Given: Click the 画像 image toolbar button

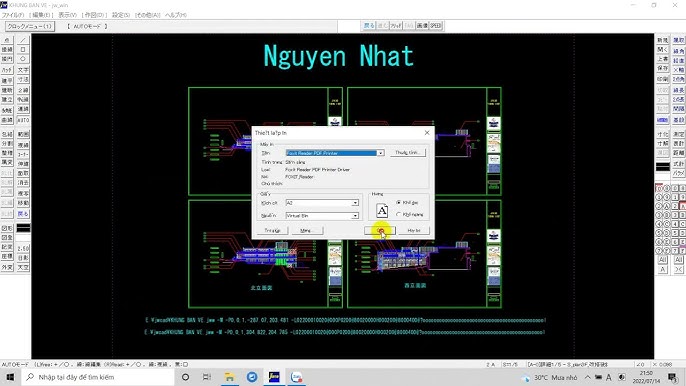Looking at the screenshot, I should (422, 26).
